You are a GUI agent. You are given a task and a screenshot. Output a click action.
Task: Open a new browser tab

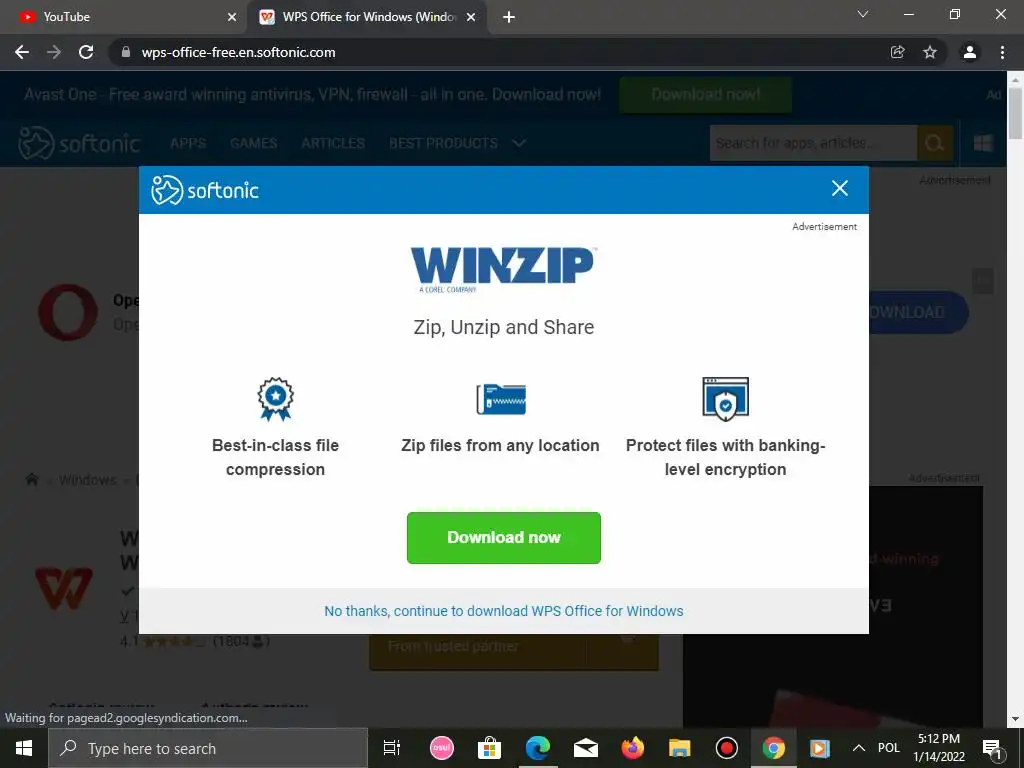(x=509, y=18)
